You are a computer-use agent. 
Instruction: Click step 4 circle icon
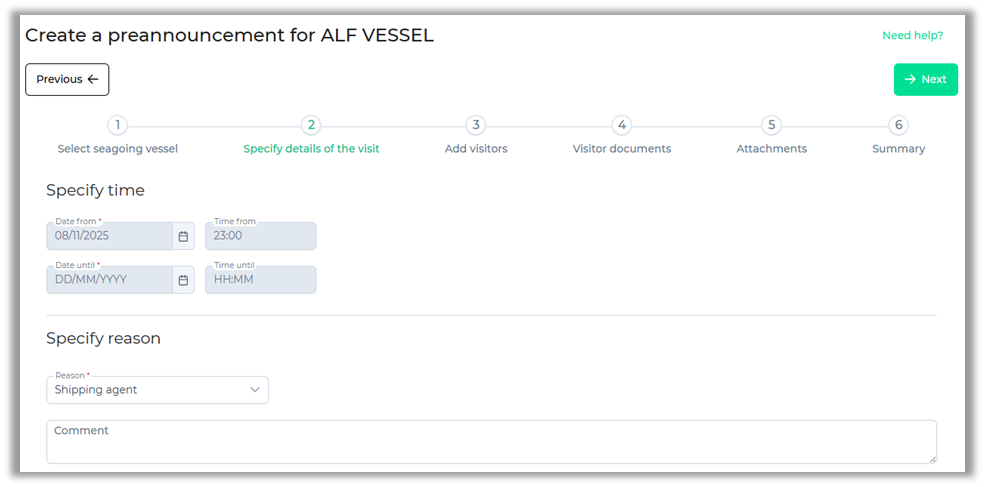coord(622,126)
